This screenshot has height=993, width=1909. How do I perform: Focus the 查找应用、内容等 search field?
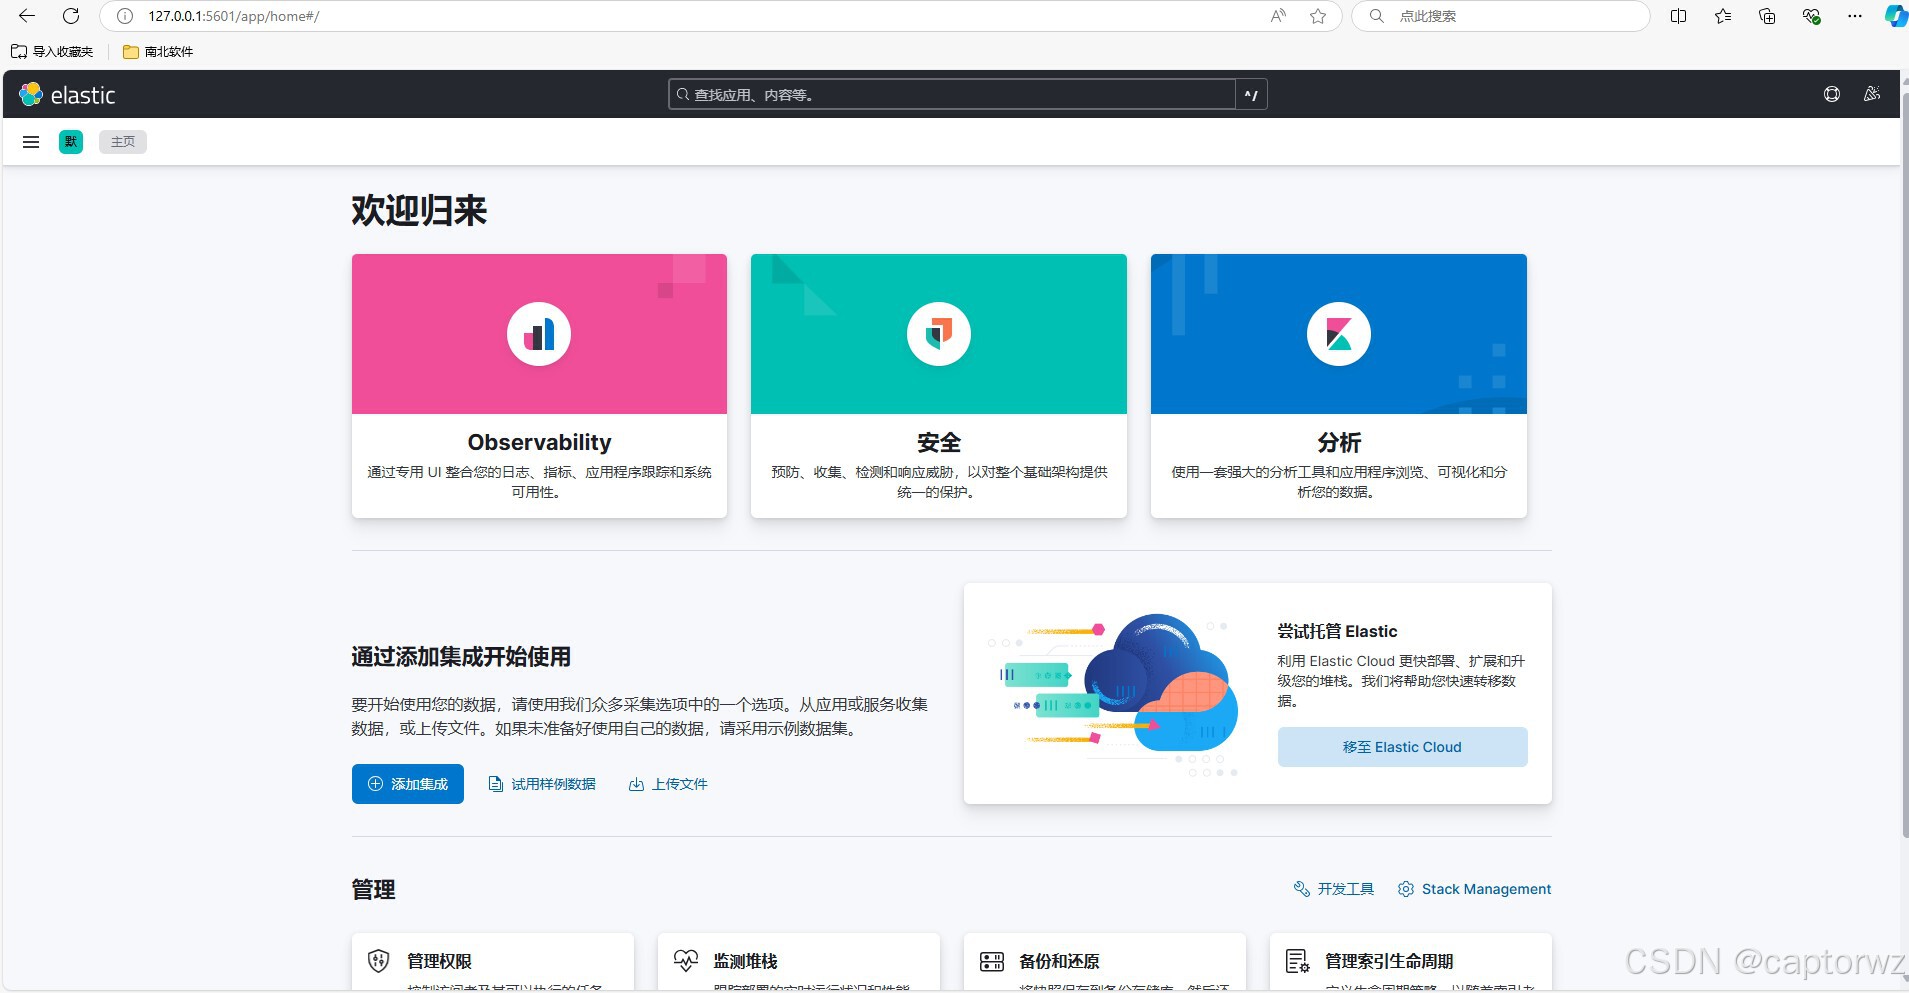952,95
